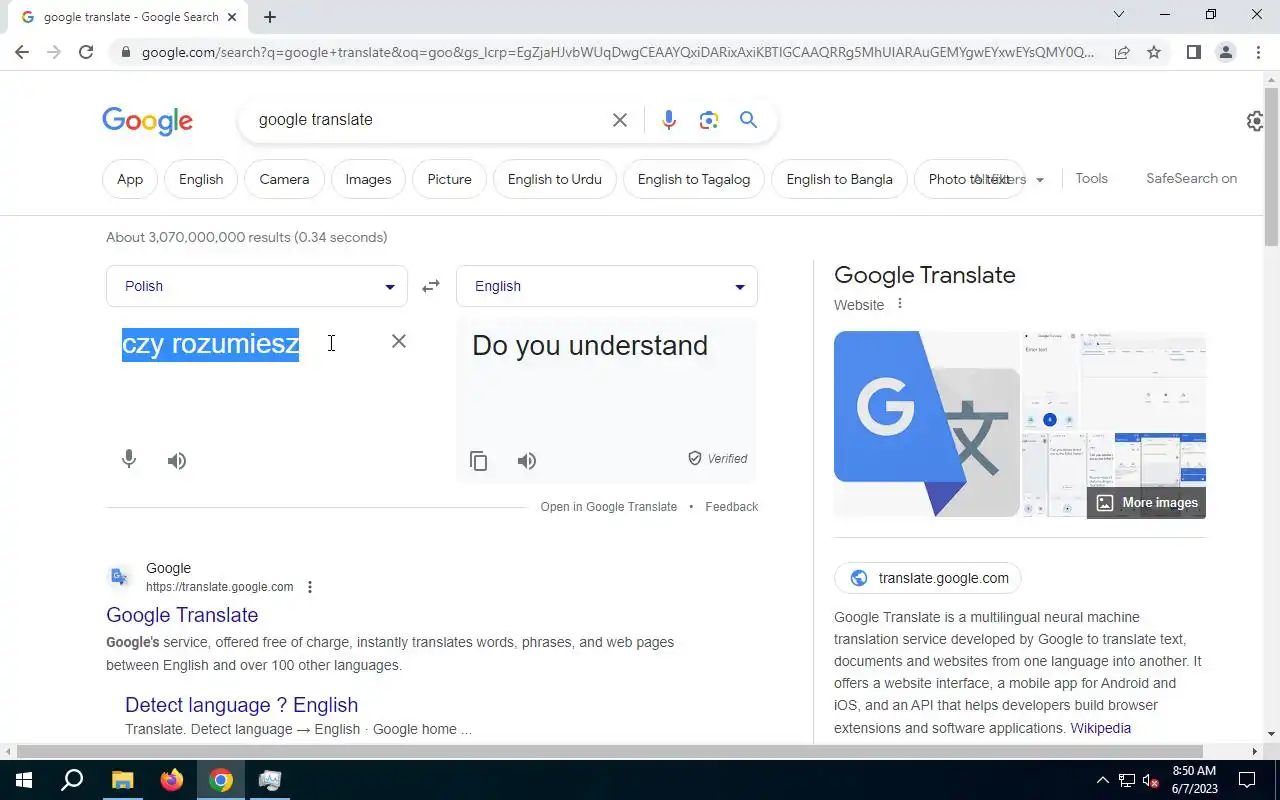Click the swap languages arrows icon
Screen dimensions: 1280x800
point(431,286)
